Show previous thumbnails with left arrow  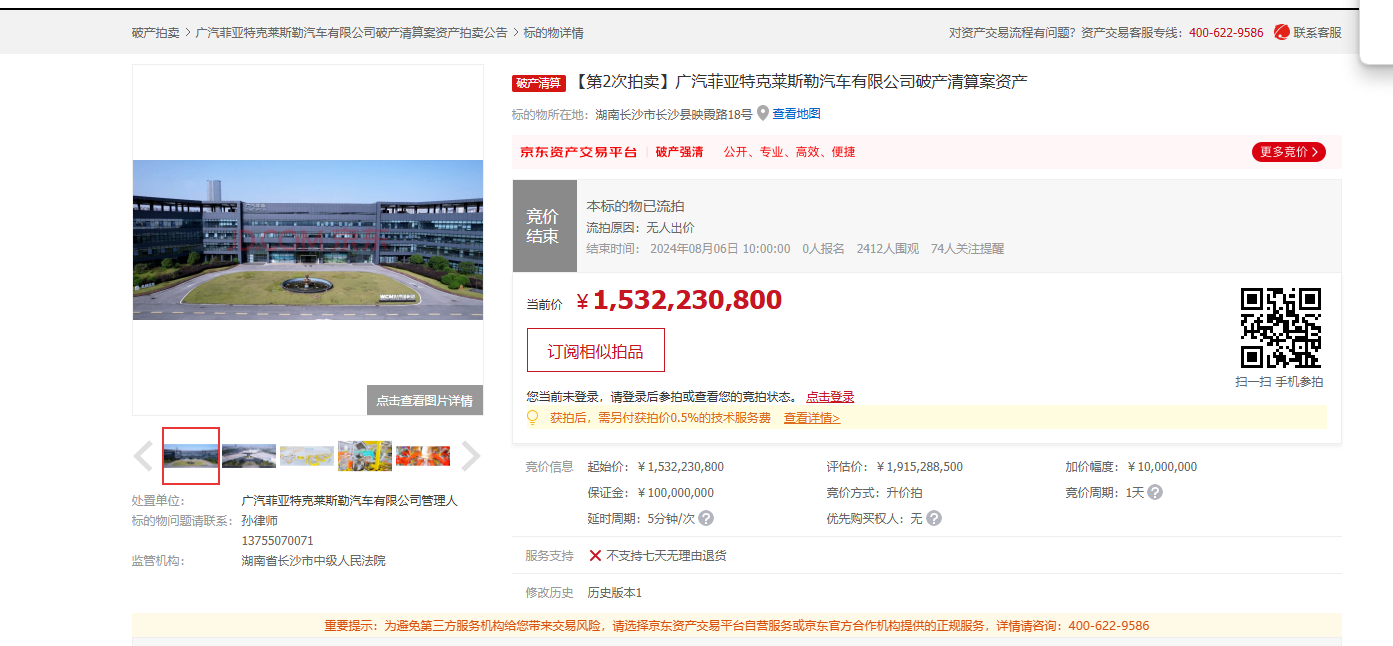click(x=143, y=456)
